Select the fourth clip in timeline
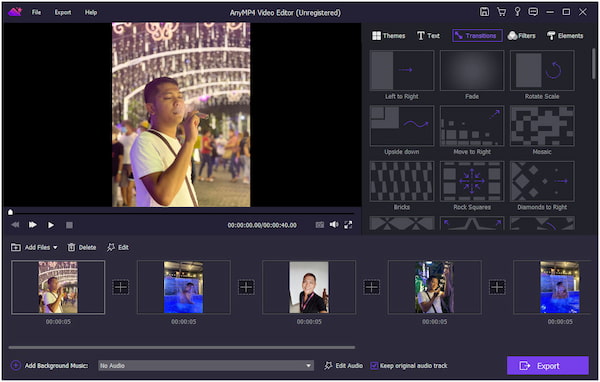Image resolution: width=600 pixels, height=382 pixels. [434, 287]
